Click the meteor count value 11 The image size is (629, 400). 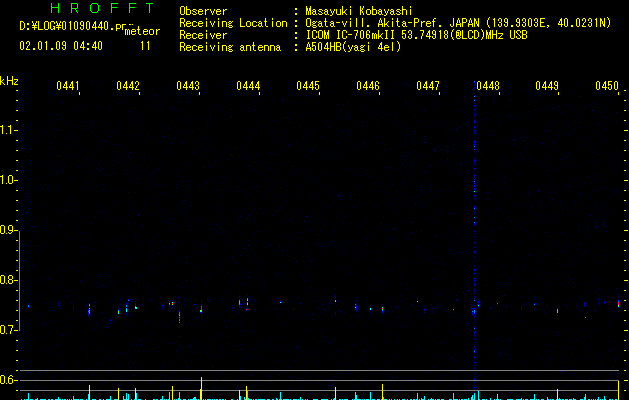[145, 46]
